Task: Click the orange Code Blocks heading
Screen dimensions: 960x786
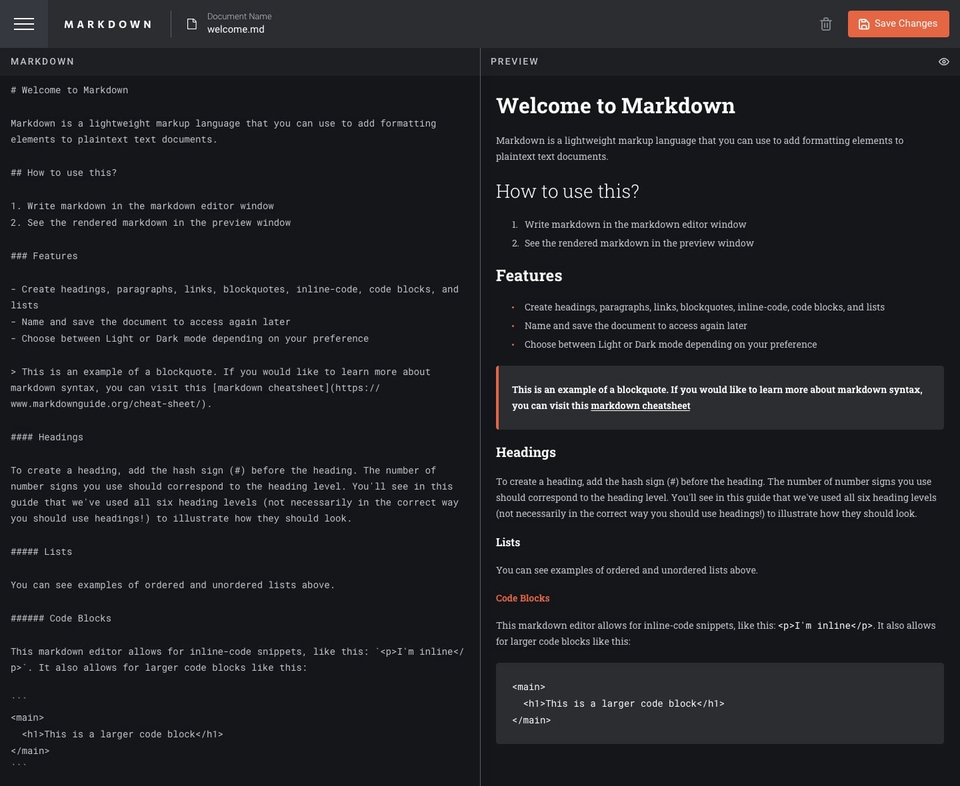Action: 524,597
